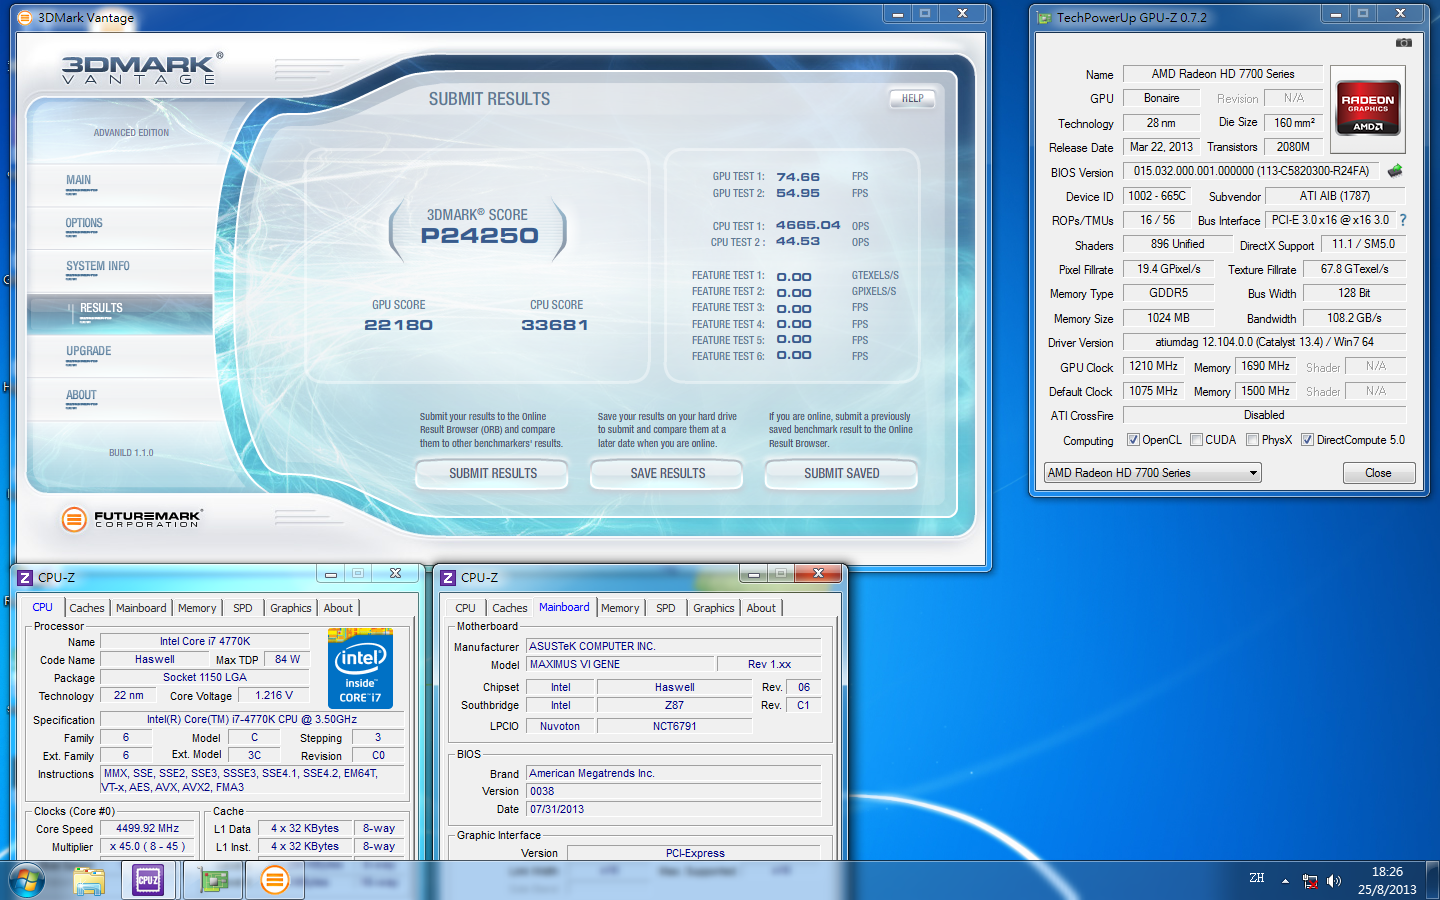Screen dimensions: 1440x900
Task: Show hidden system tray icons
Action: pos(1285,881)
